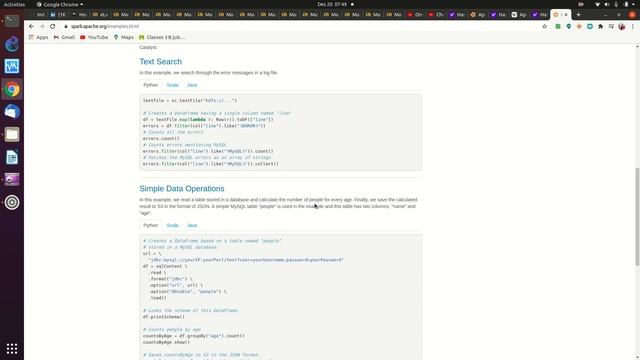Show all applications grid
Image resolution: width=640 pixels, height=360 pixels.
click(x=12, y=349)
